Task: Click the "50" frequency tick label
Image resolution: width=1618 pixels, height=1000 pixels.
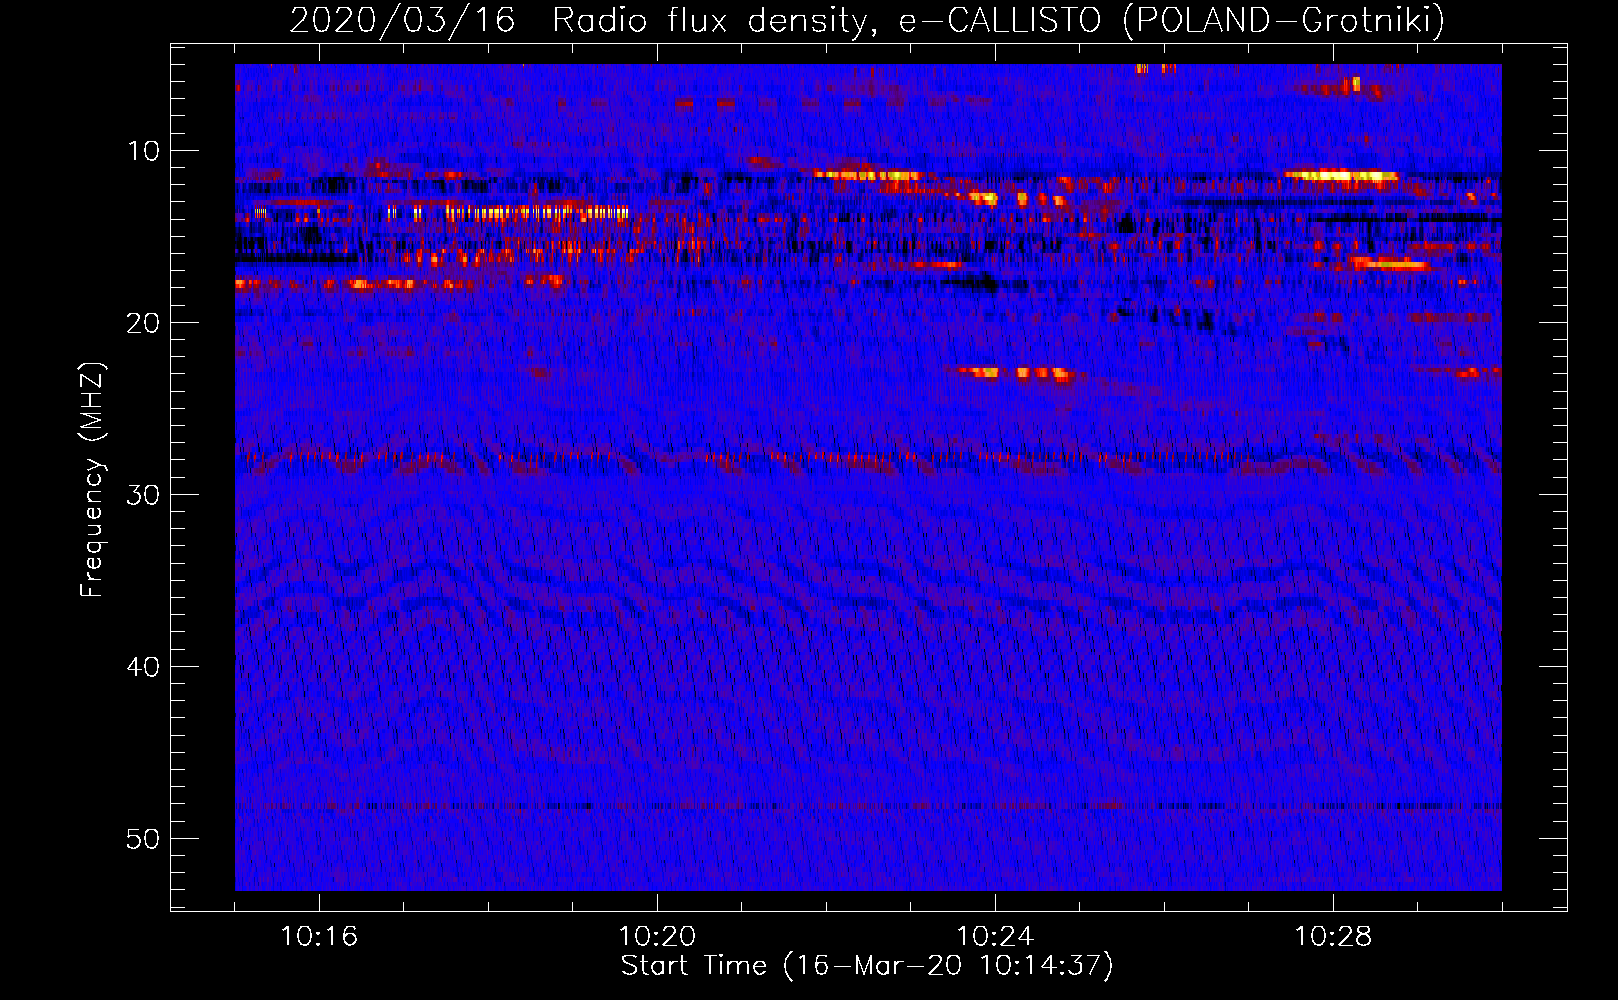Action: (x=143, y=839)
